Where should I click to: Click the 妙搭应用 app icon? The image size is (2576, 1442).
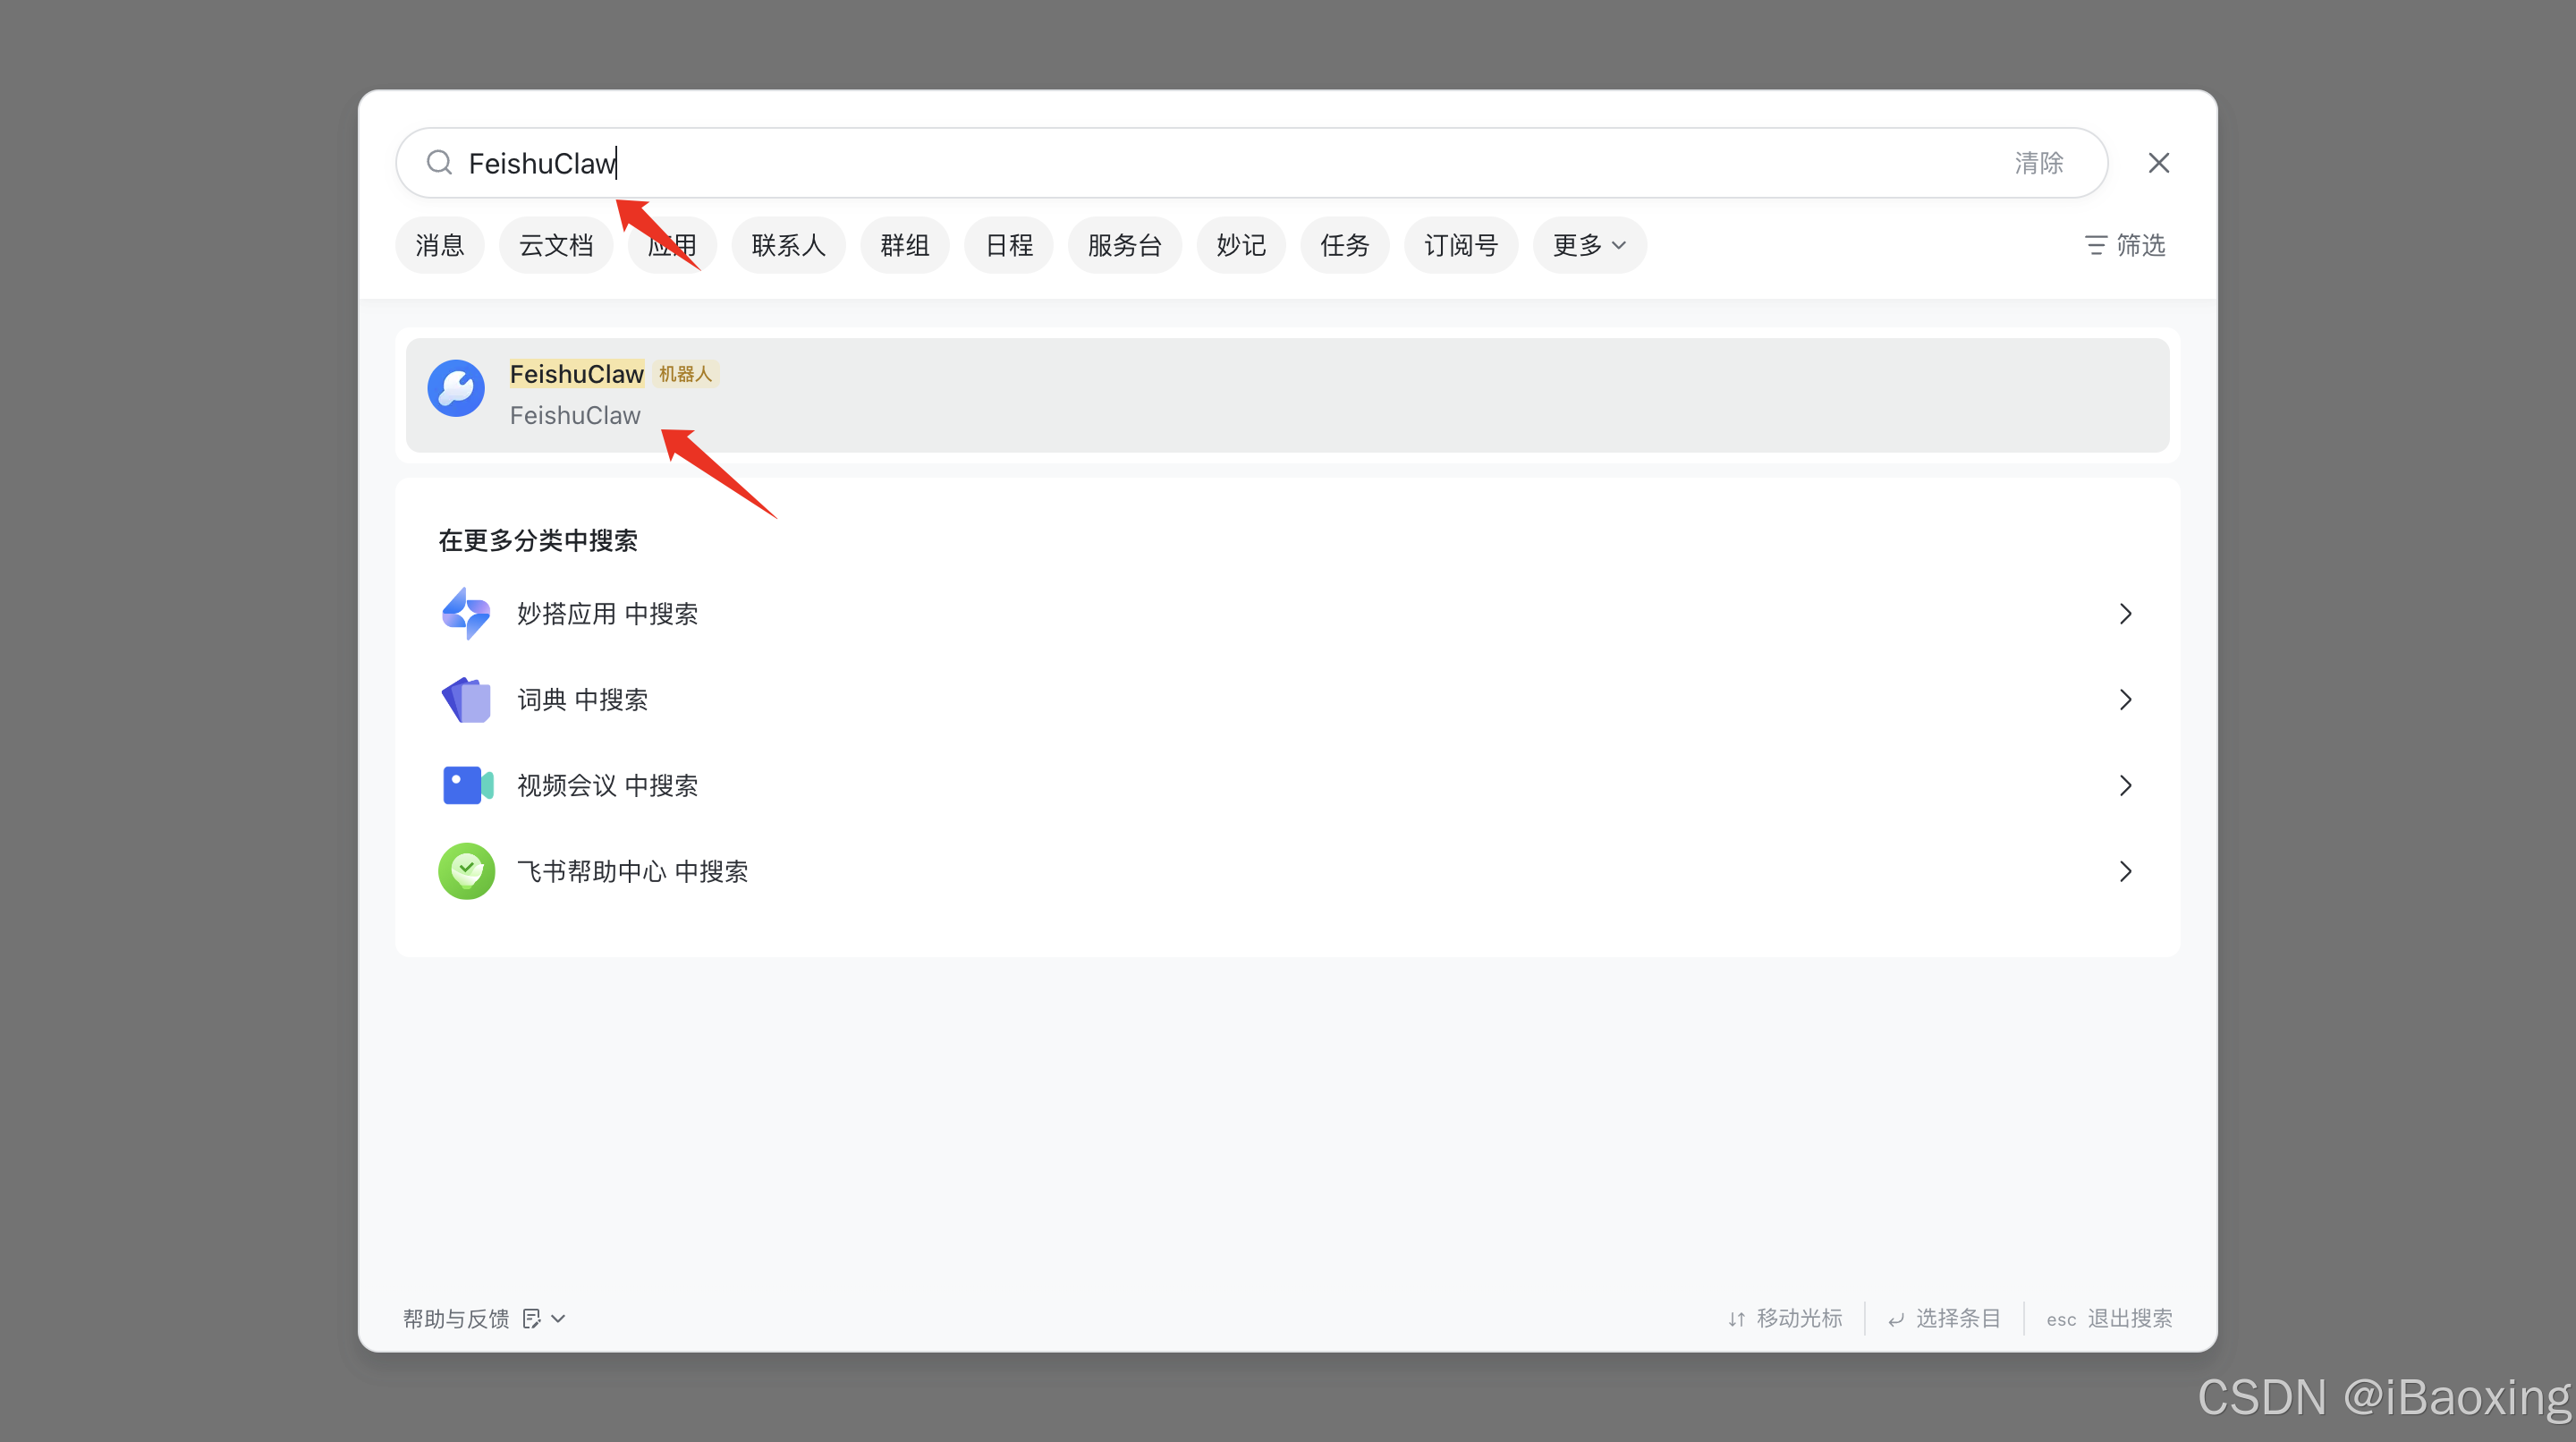coord(466,613)
